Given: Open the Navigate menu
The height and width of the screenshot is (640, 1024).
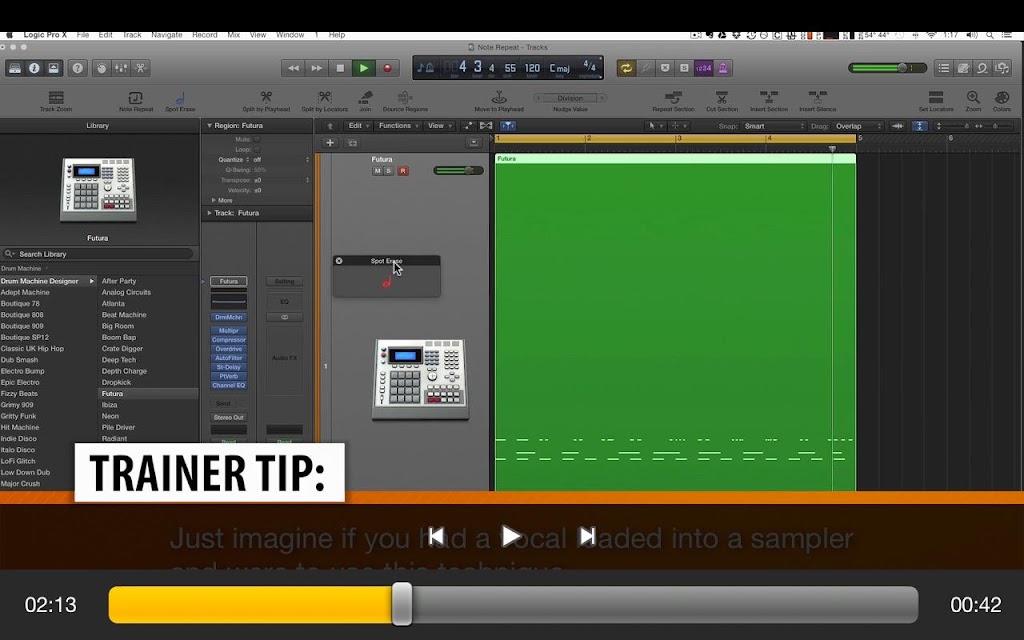Looking at the screenshot, I should coord(167,35).
